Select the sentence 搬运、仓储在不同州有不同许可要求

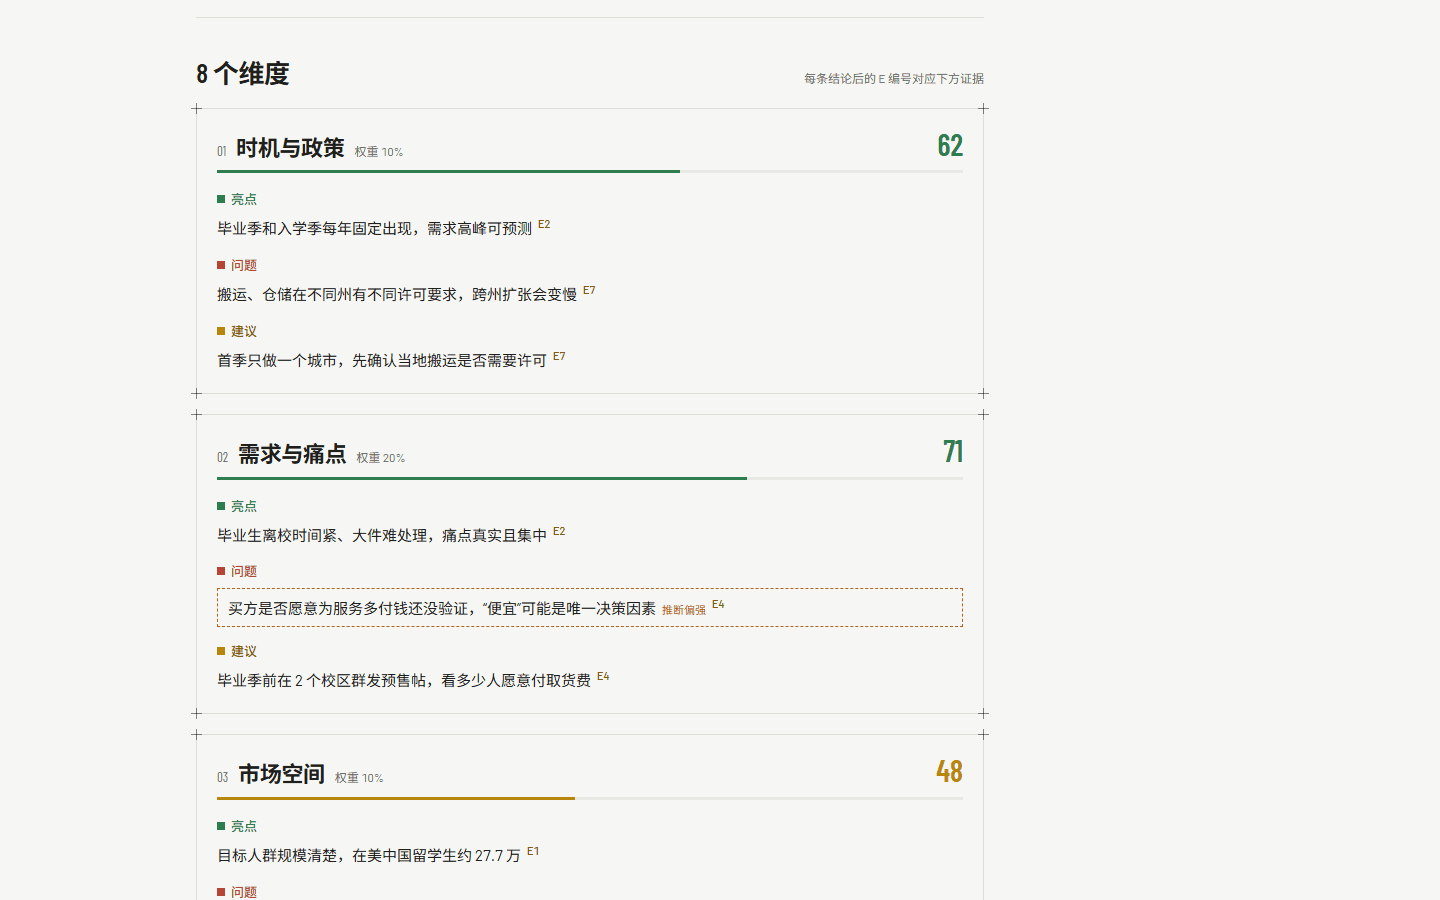(337, 295)
